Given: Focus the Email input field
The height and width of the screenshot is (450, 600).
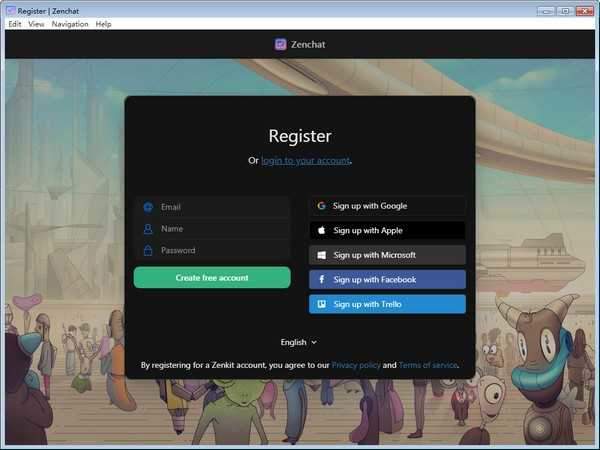Looking at the screenshot, I should 220,207.
